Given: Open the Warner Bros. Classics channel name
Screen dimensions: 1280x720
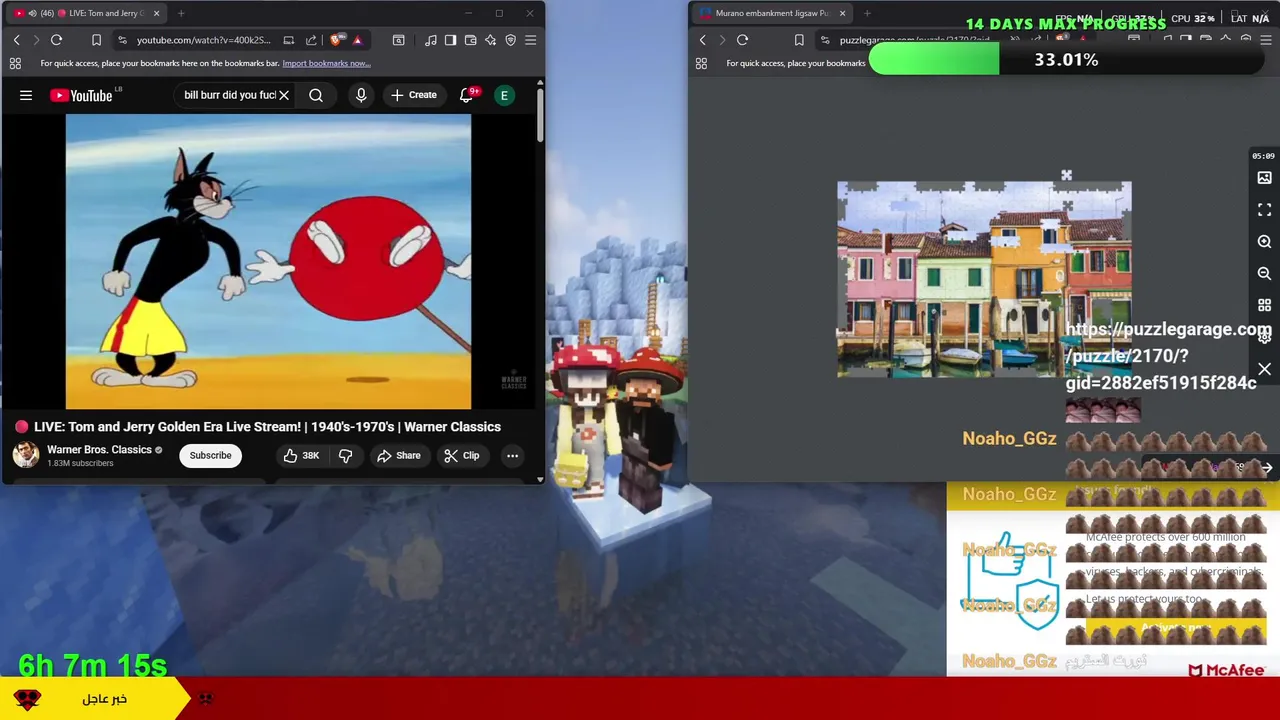Looking at the screenshot, I should pos(99,449).
